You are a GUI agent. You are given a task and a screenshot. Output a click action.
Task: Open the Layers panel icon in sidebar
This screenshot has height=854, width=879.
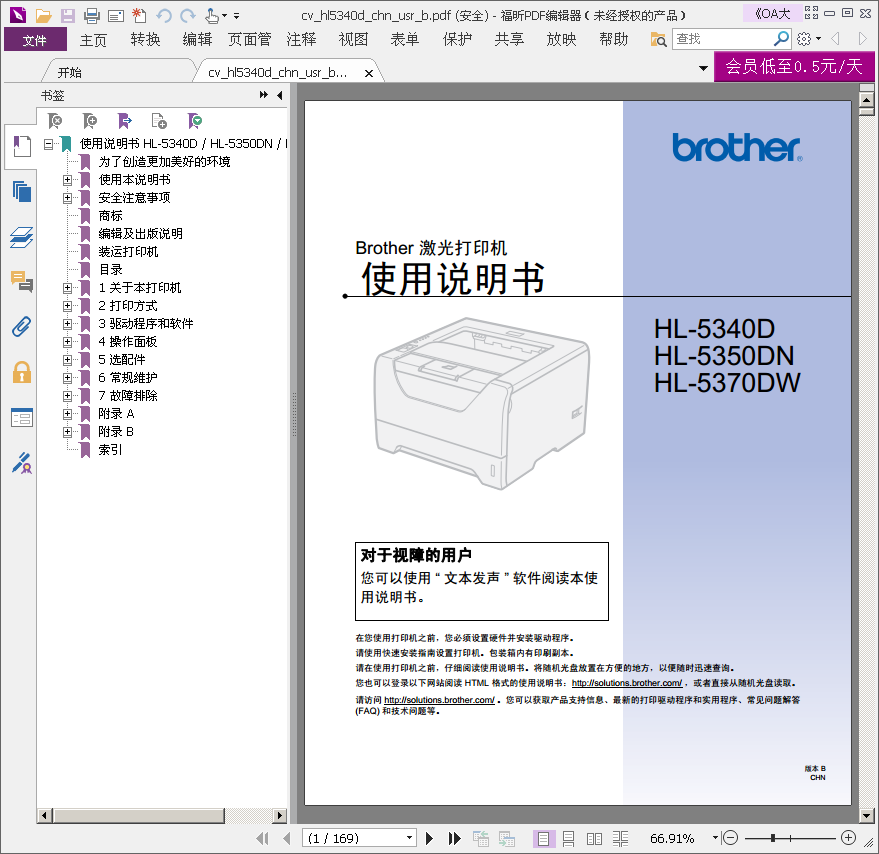(x=21, y=237)
